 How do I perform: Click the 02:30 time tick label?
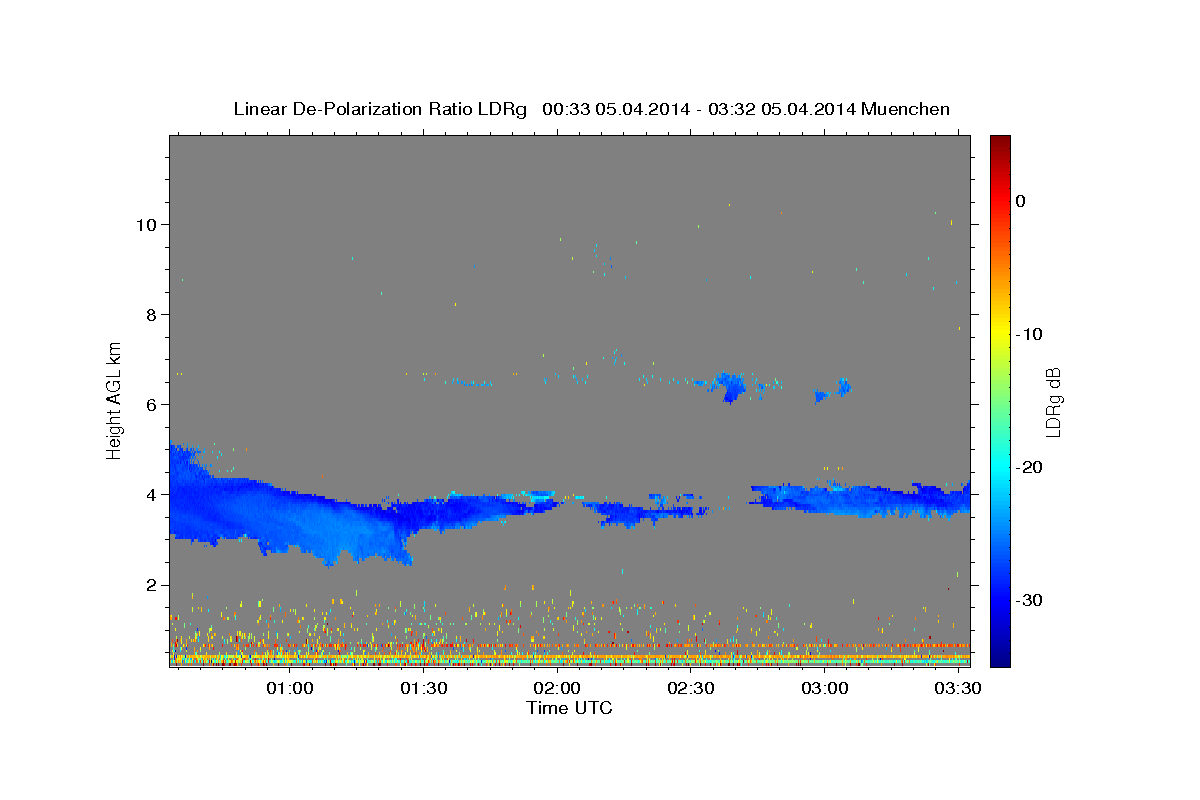(691, 689)
